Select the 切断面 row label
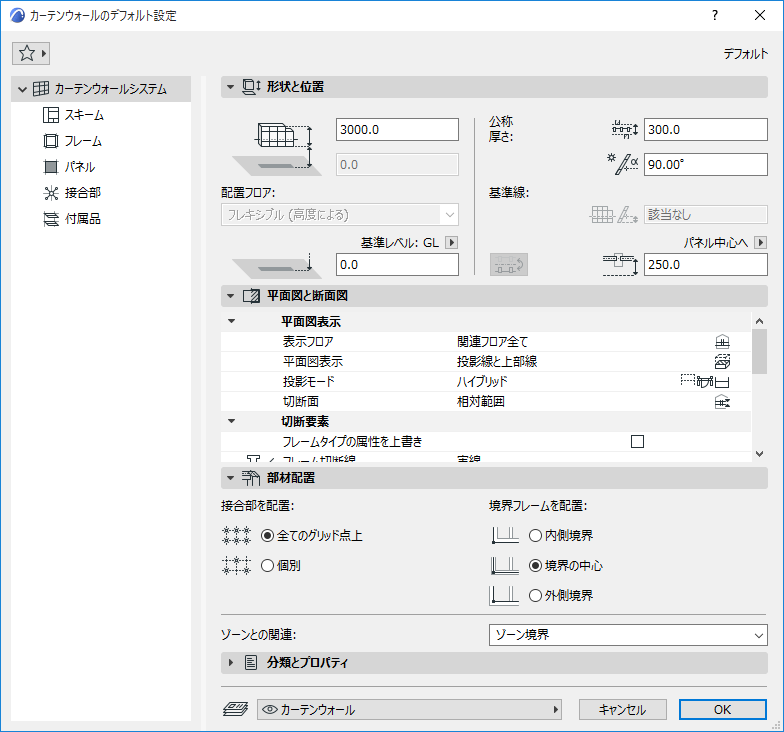 300,402
